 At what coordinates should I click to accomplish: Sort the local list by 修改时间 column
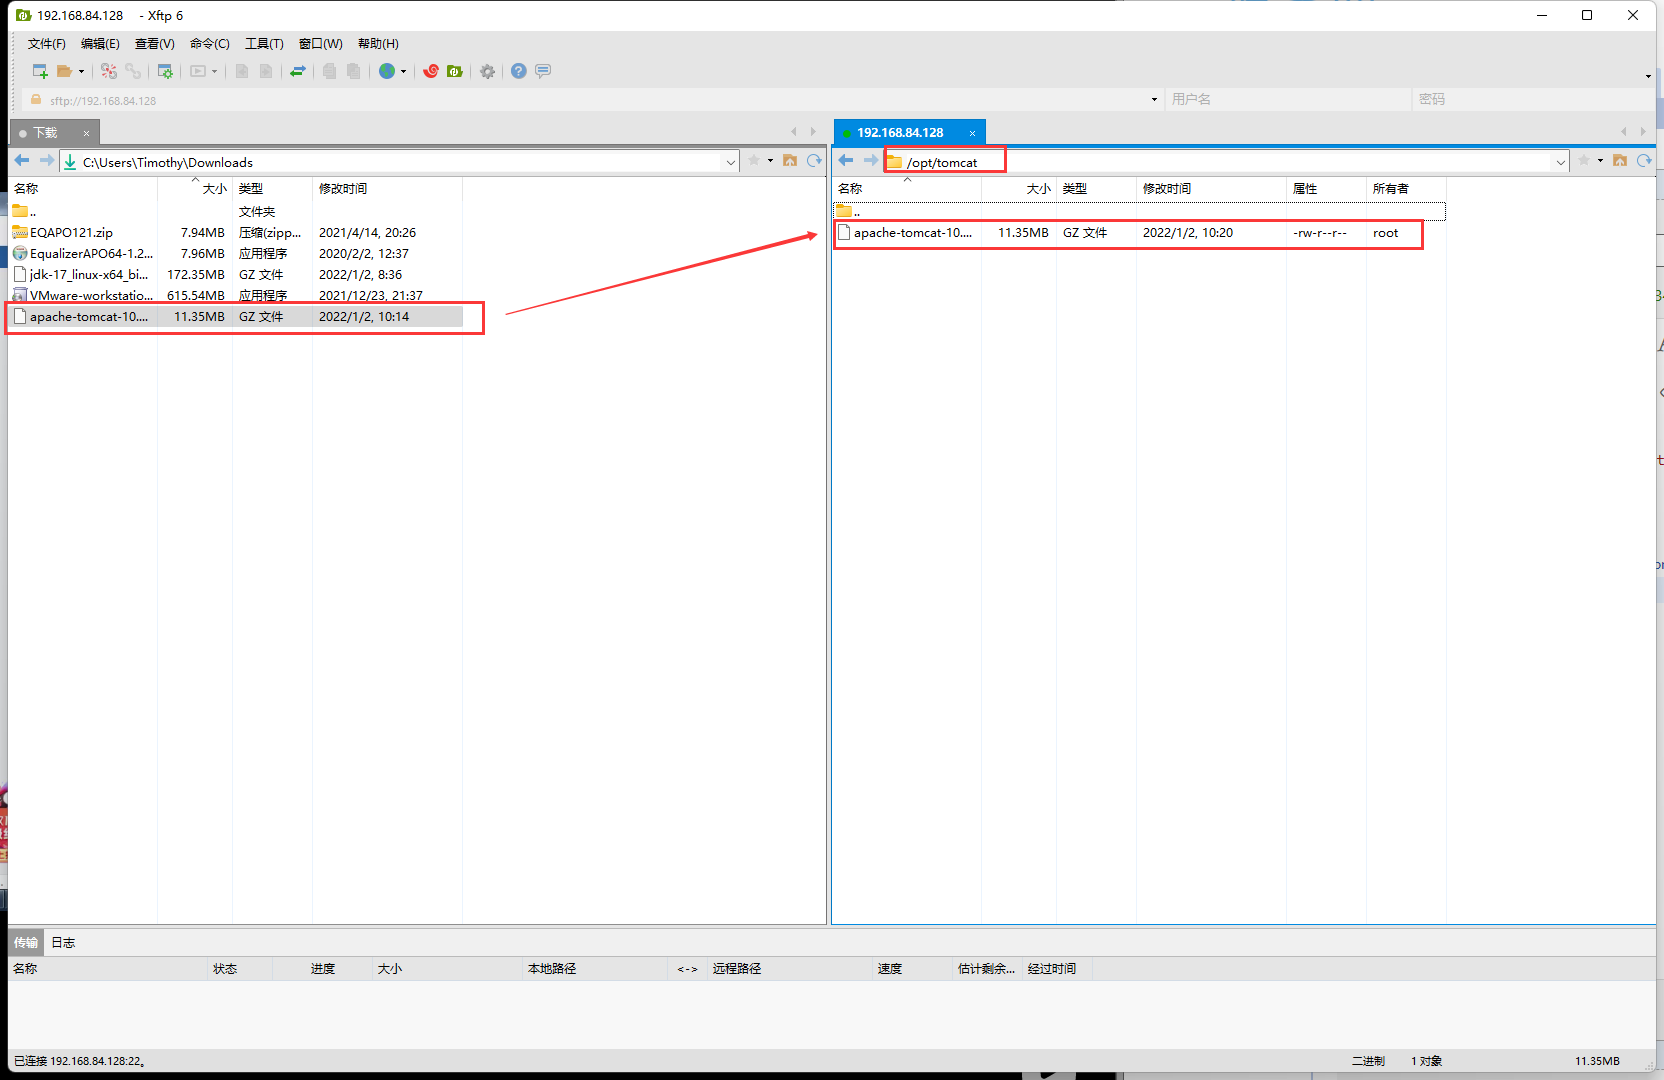[387, 189]
